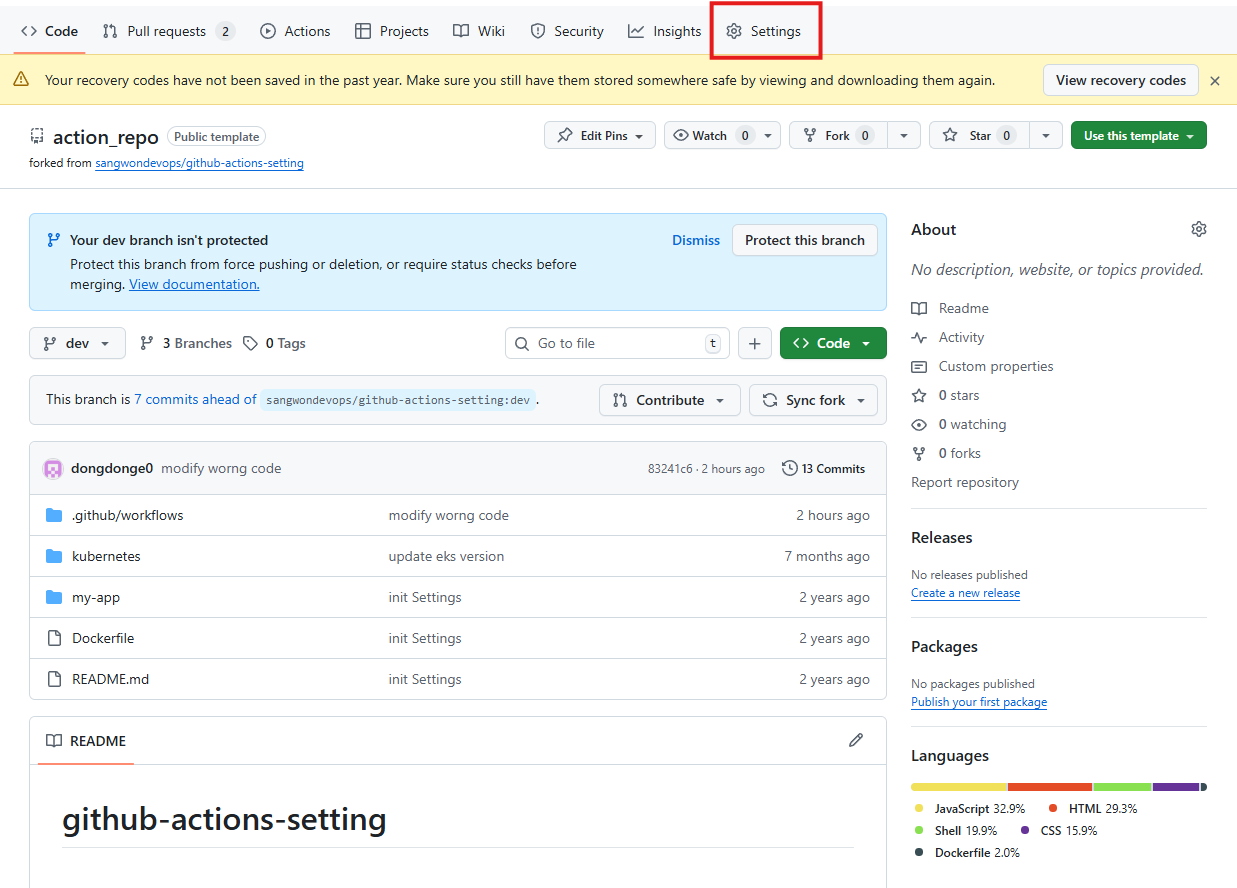Edit README with the pencil icon
The image size is (1237, 888).
(856, 740)
